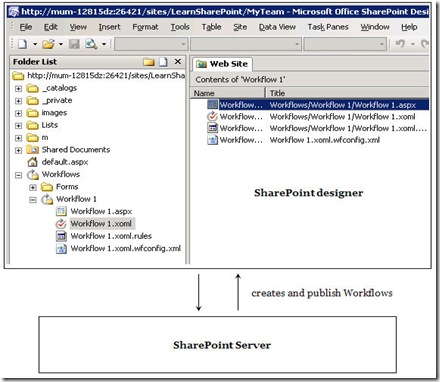Click the Workflow 1 folder icon in tree

coord(47,199)
